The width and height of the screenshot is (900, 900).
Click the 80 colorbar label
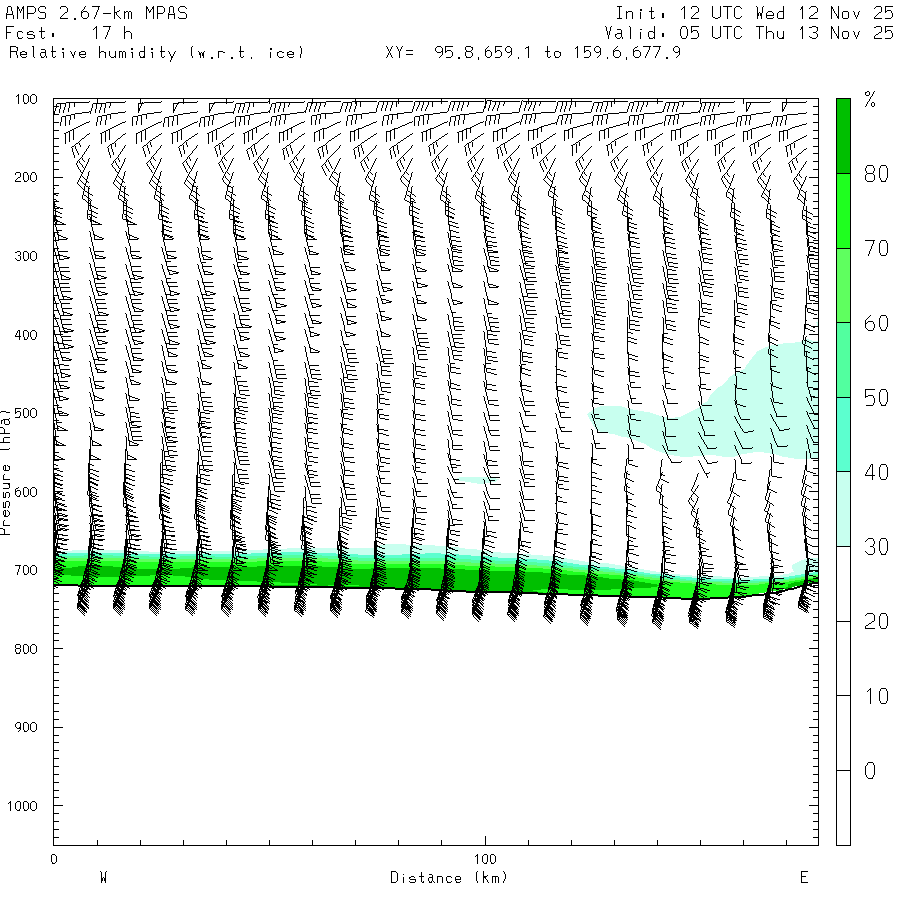tap(876, 174)
